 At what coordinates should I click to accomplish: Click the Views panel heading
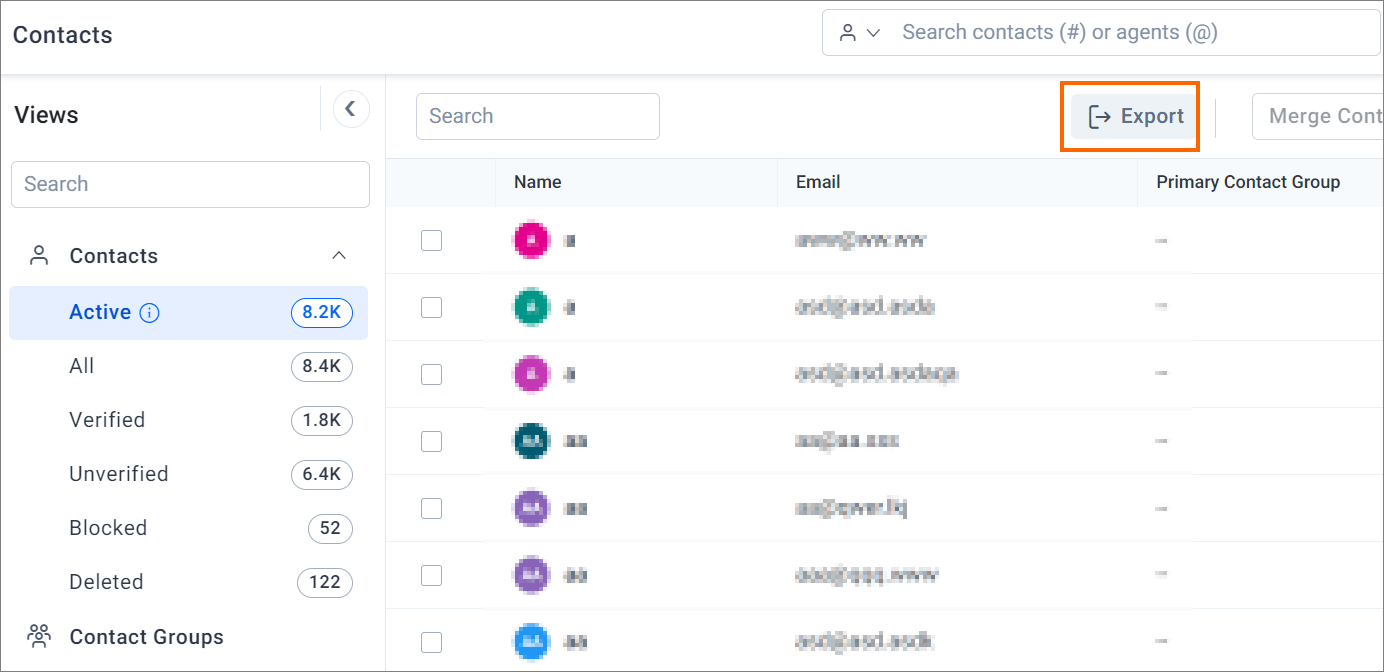[46, 115]
